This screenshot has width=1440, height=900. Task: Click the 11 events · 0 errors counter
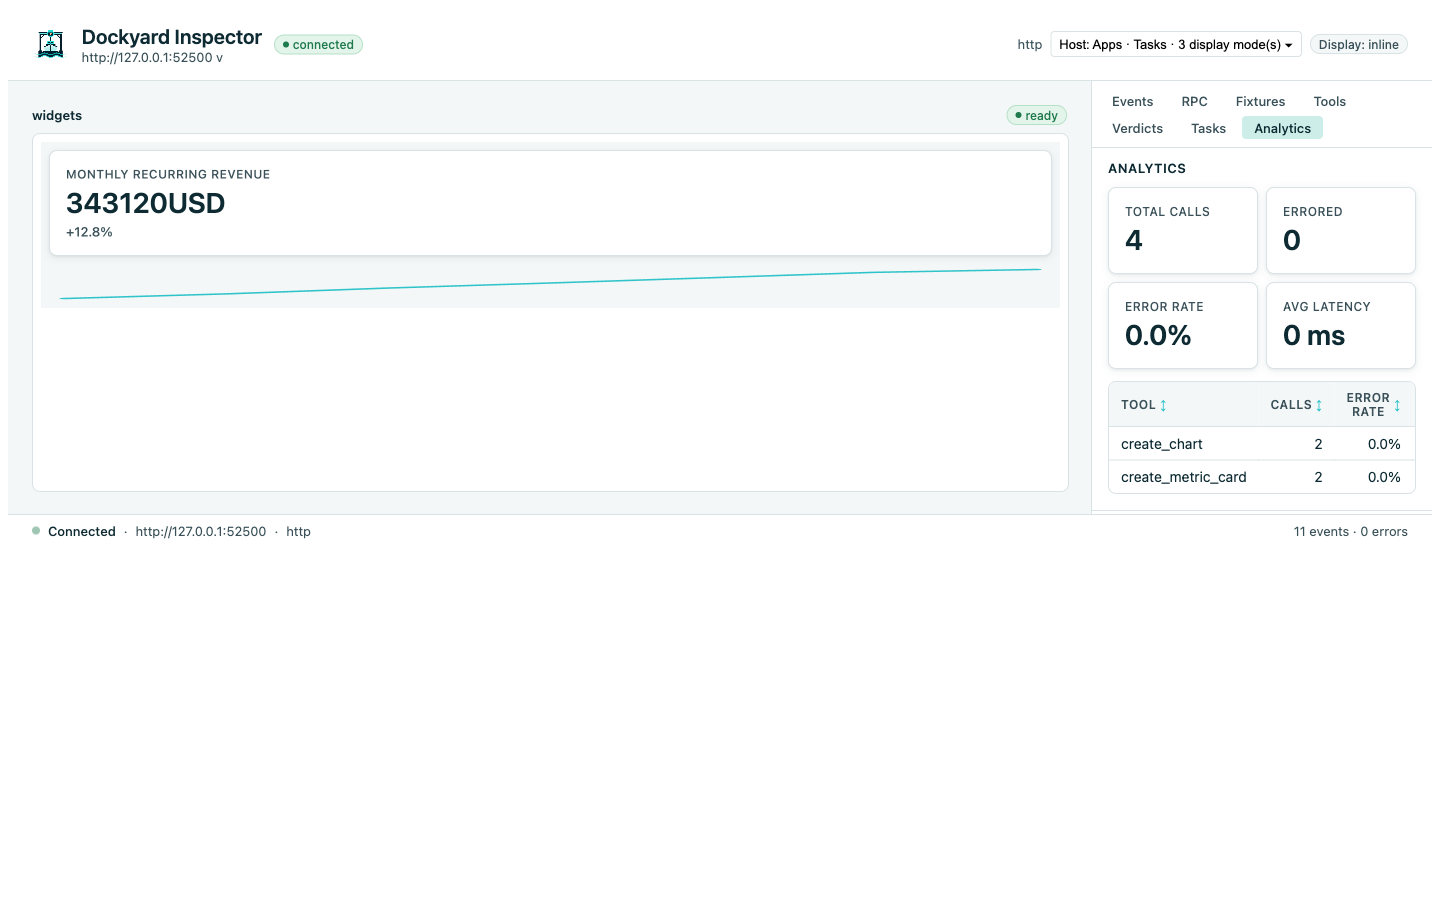[x=1350, y=531]
